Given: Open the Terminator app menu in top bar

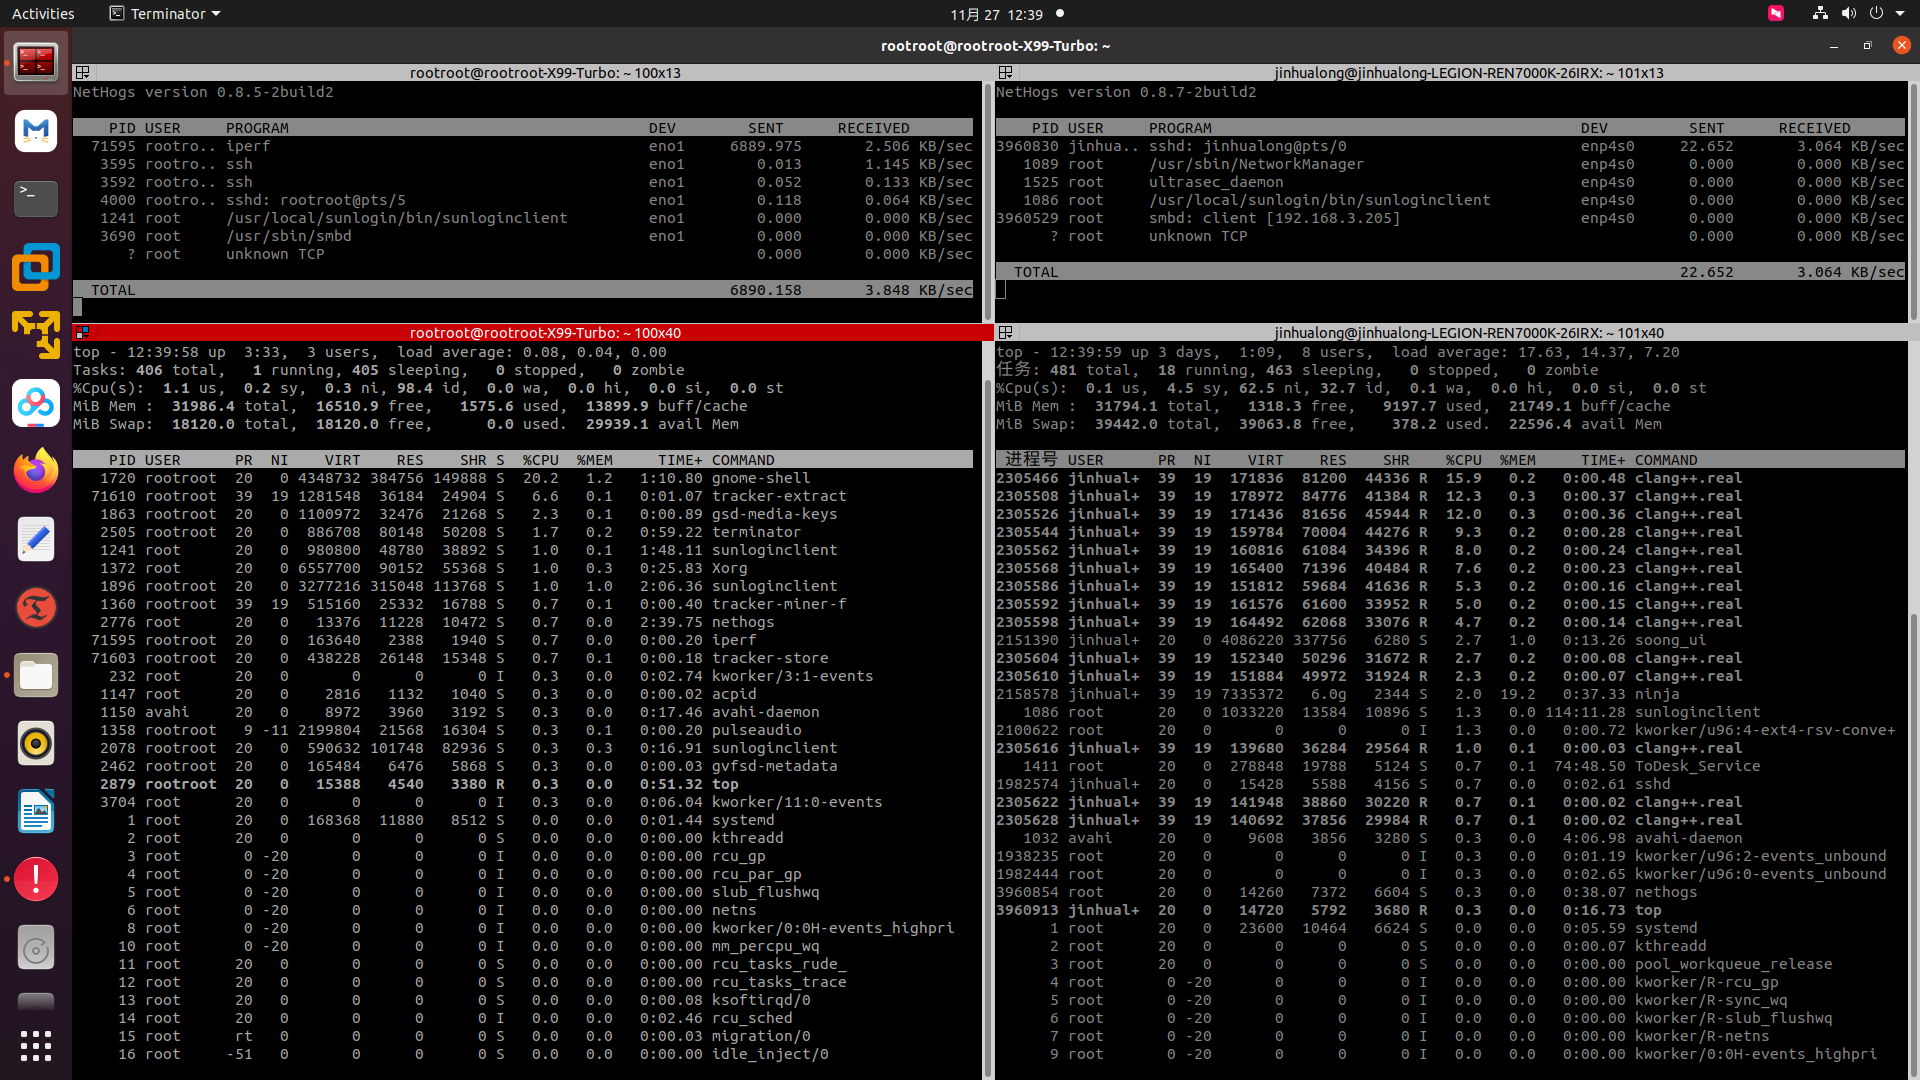Looking at the screenshot, I should (x=165, y=14).
